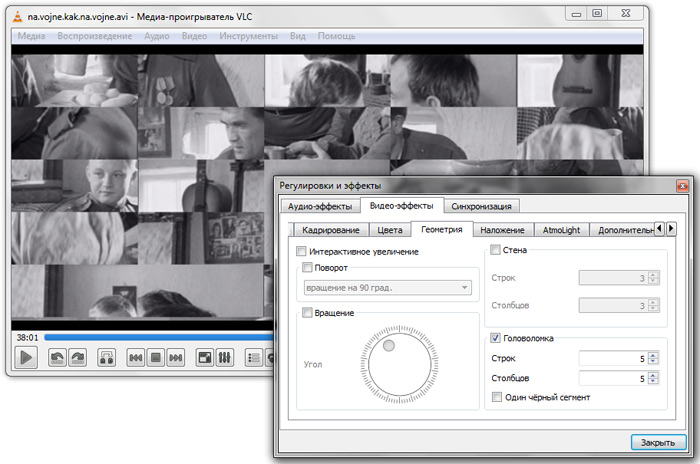Open extended settings equalizer icon
The image size is (700, 464).
coord(224,357)
